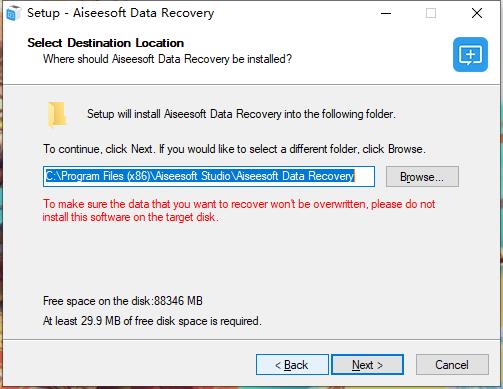Click the 'At least 29.9 MB' requirement text

(x=152, y=321)
